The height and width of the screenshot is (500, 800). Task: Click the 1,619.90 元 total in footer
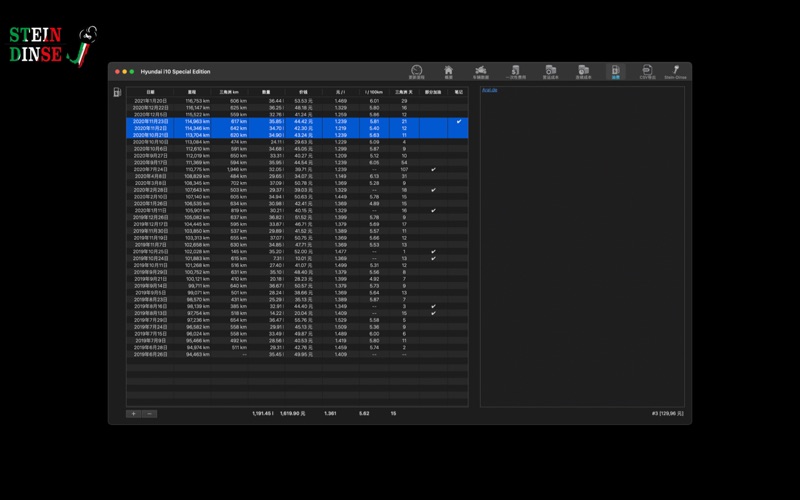click(292, 414)
